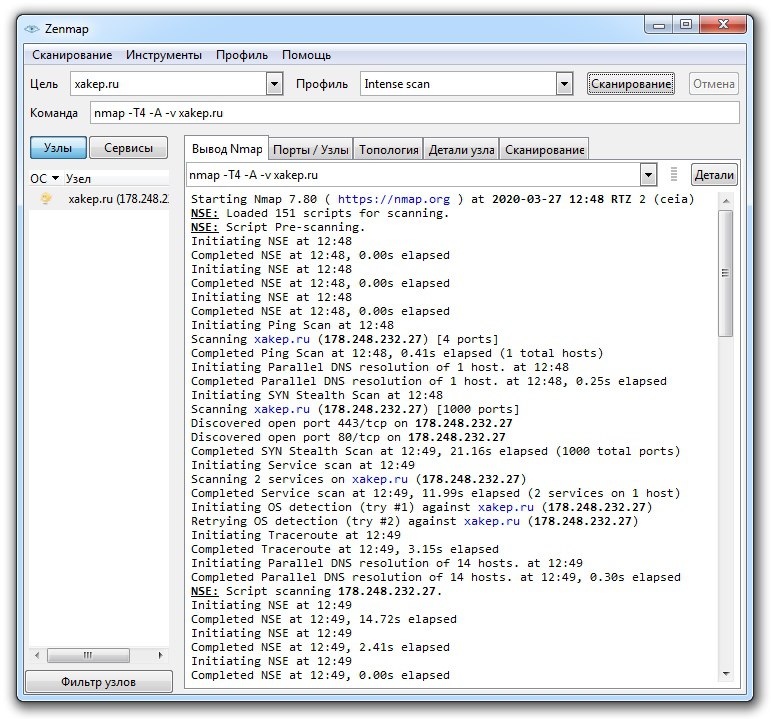Select the Узлы hosts button
This screenshot has width=773, height=719.
point(58,147)
